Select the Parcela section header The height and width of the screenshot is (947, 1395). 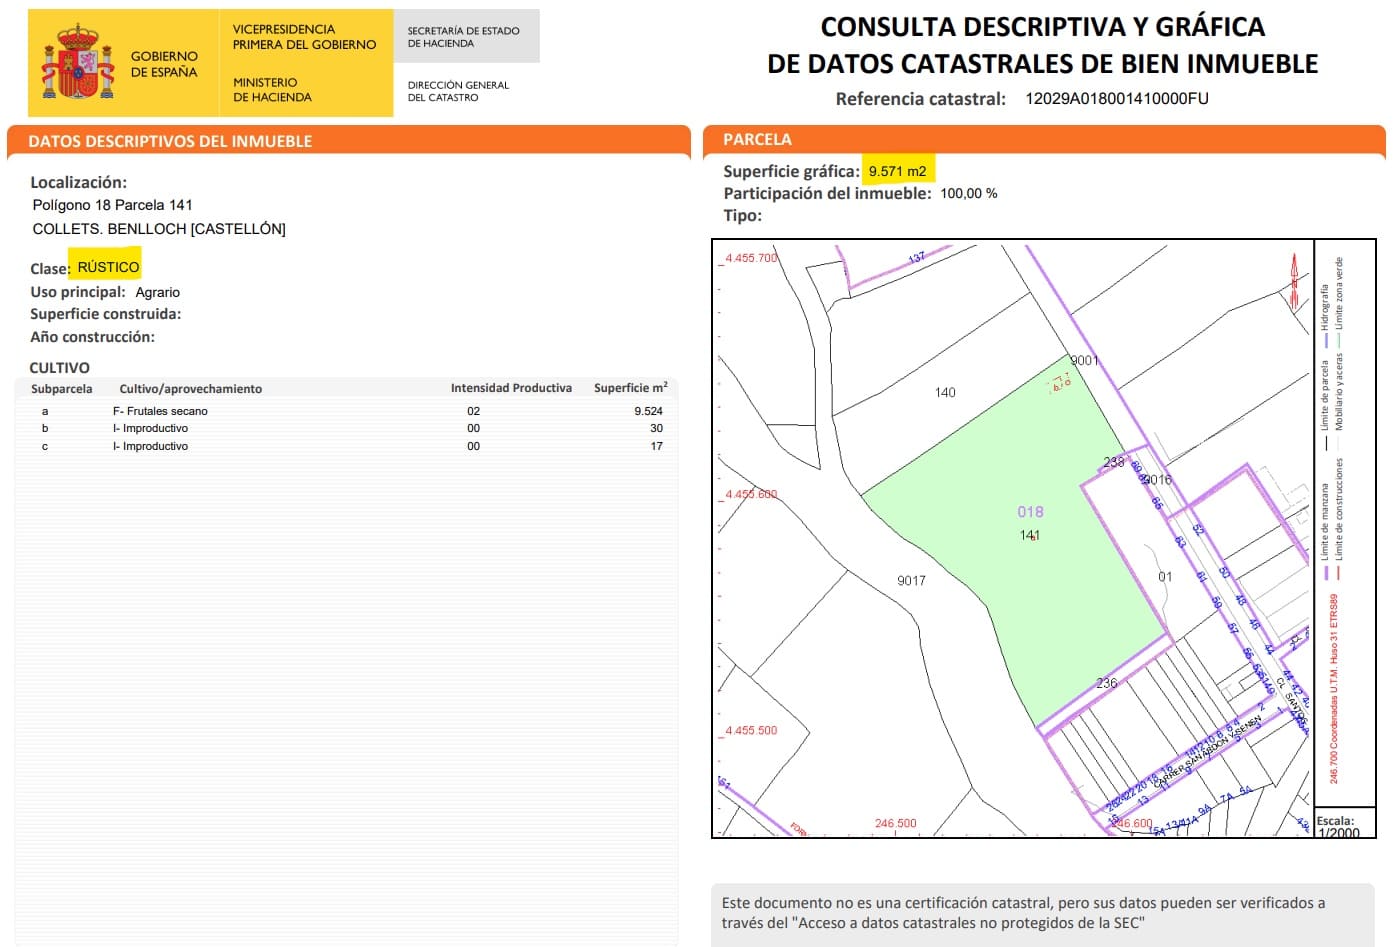pos(757,139)
